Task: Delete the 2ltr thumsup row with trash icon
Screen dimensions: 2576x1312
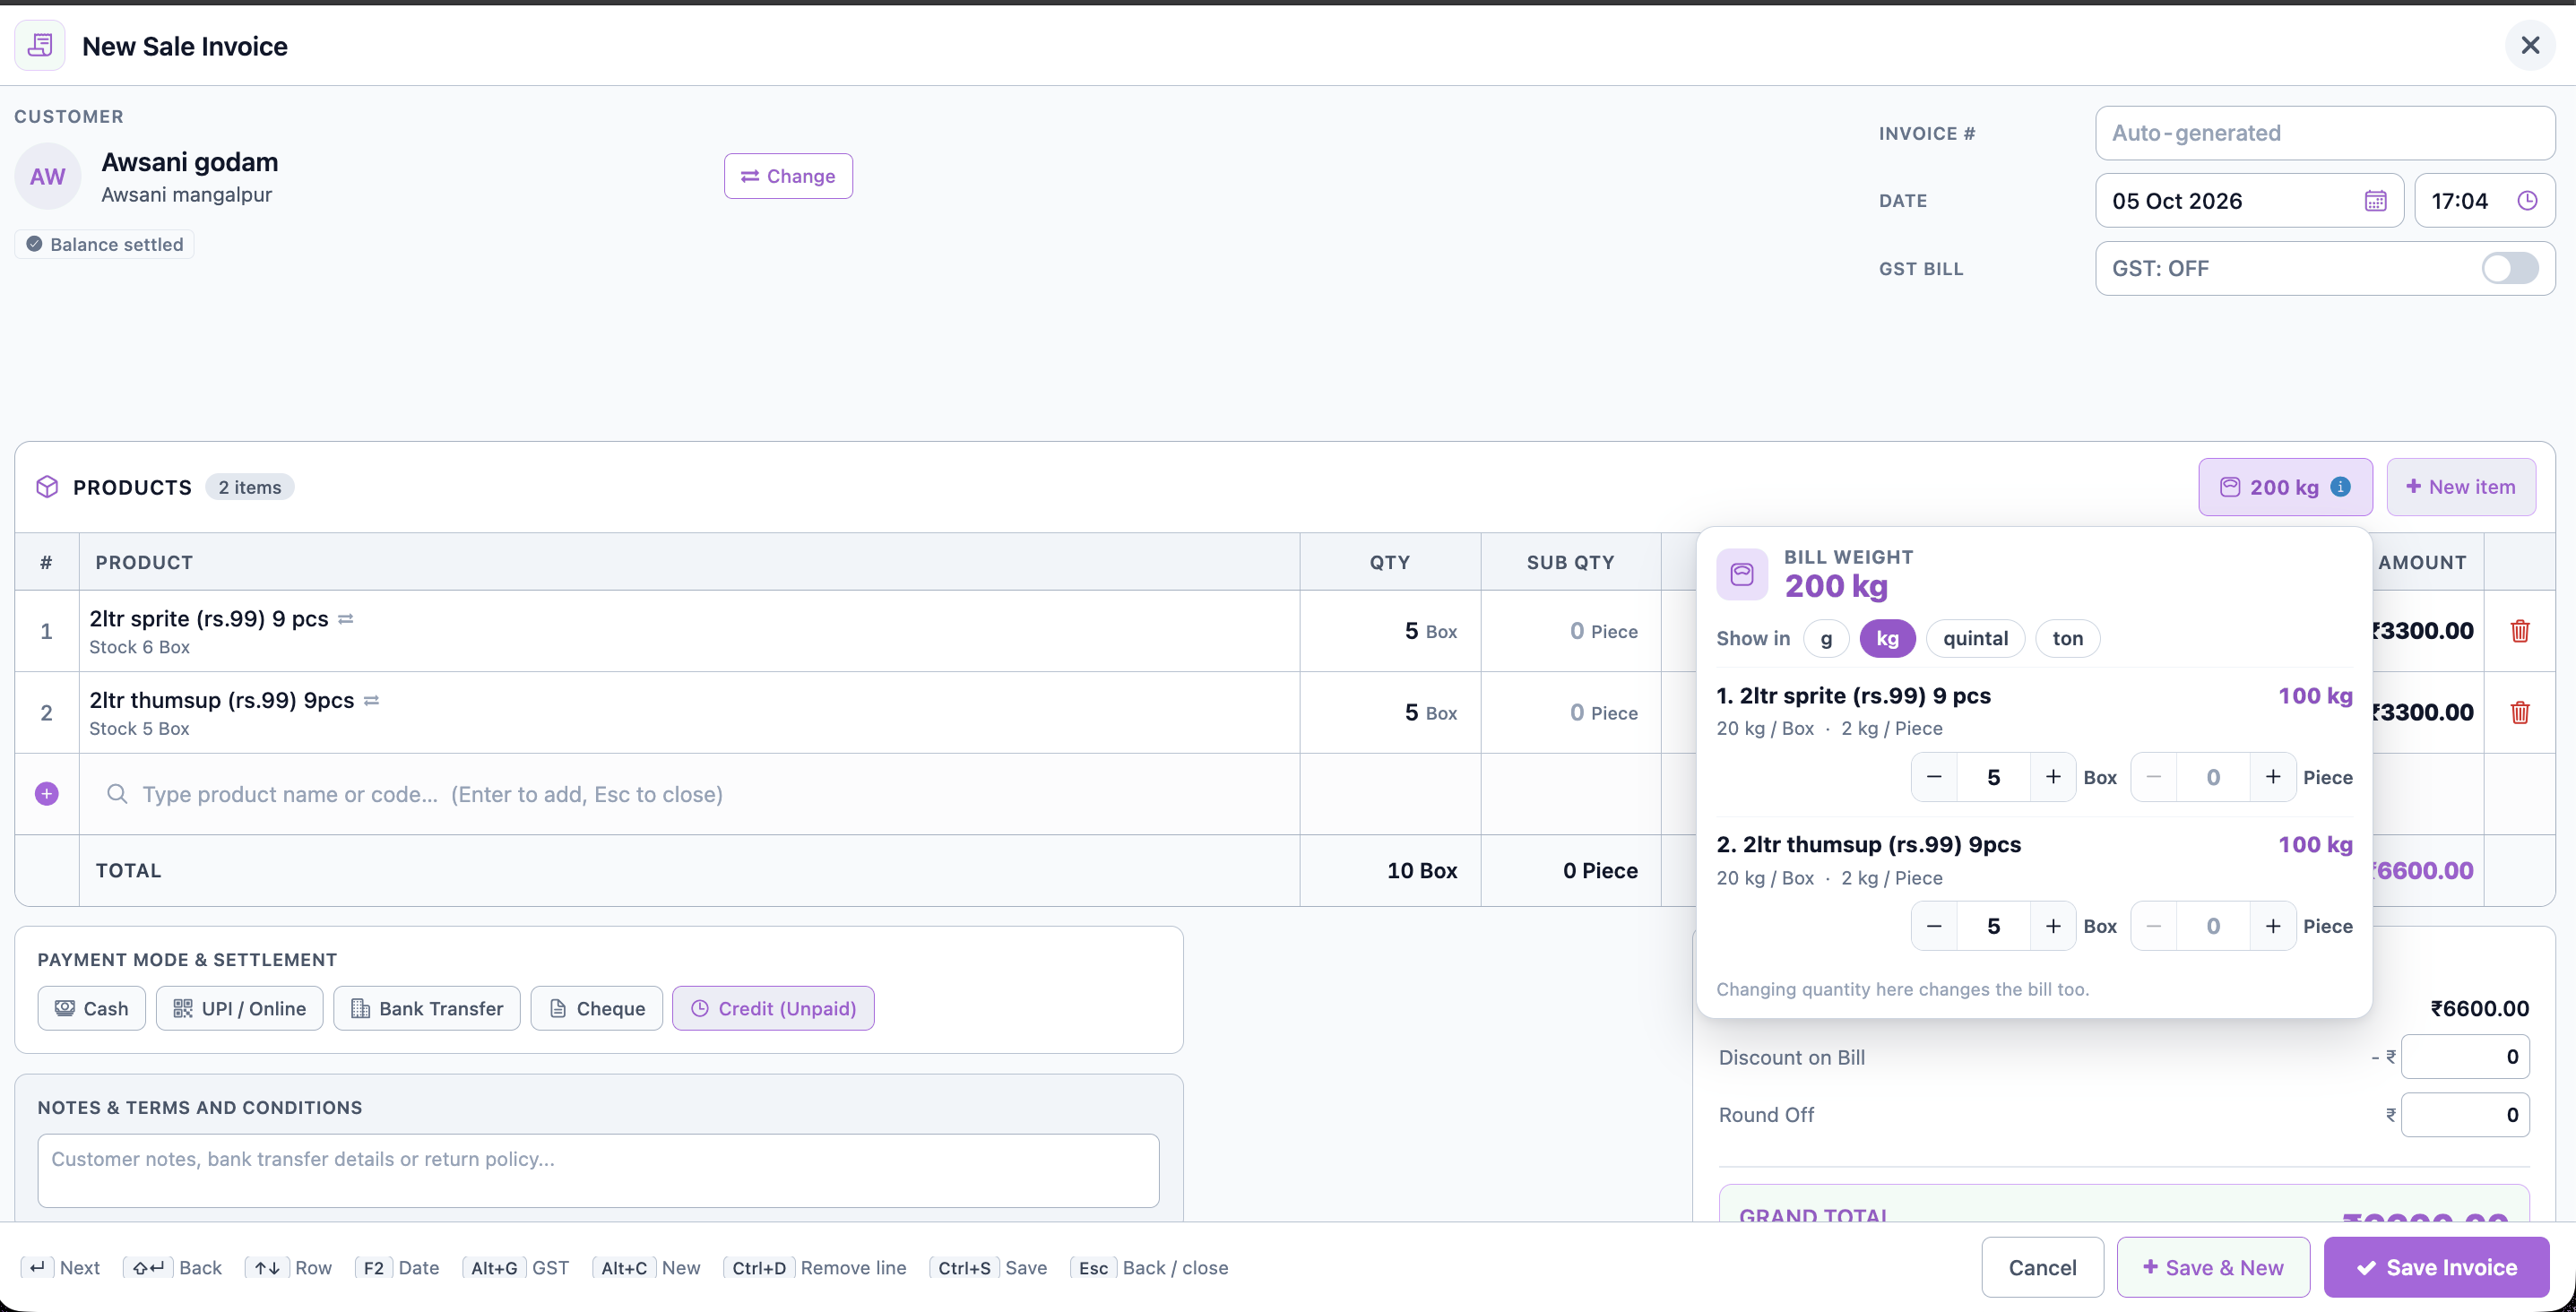Action: pyautogui.click(x=2520, y=712)
